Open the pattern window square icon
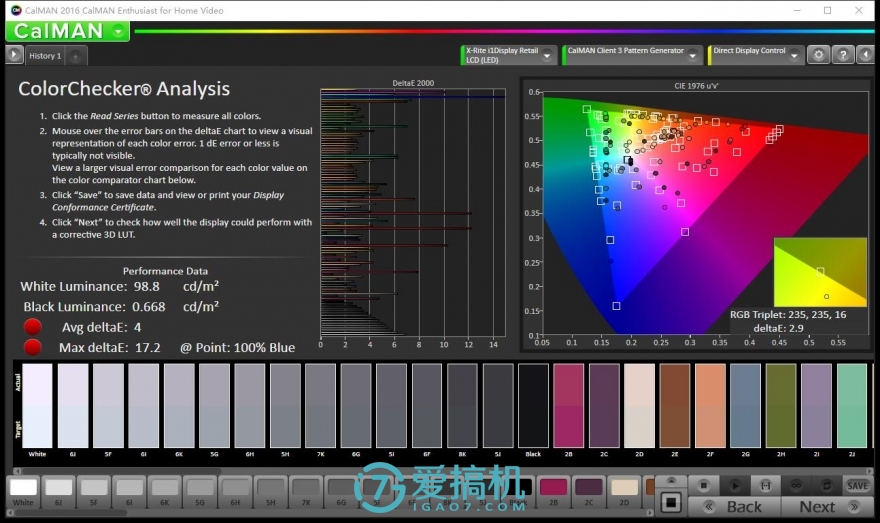880x523 pixels. point(671,502)
